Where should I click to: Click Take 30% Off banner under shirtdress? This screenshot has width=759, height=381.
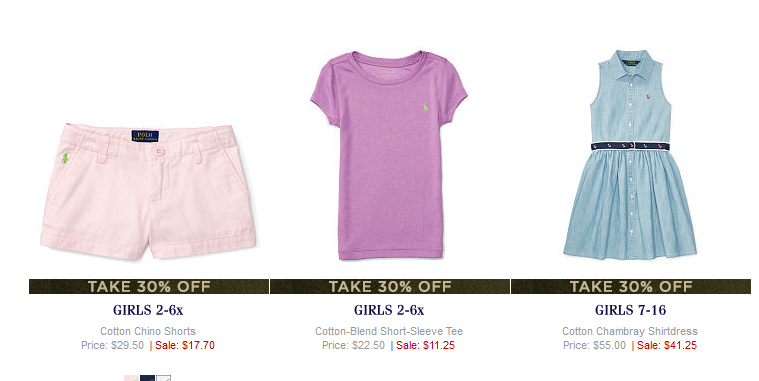[x=631, y=287]
